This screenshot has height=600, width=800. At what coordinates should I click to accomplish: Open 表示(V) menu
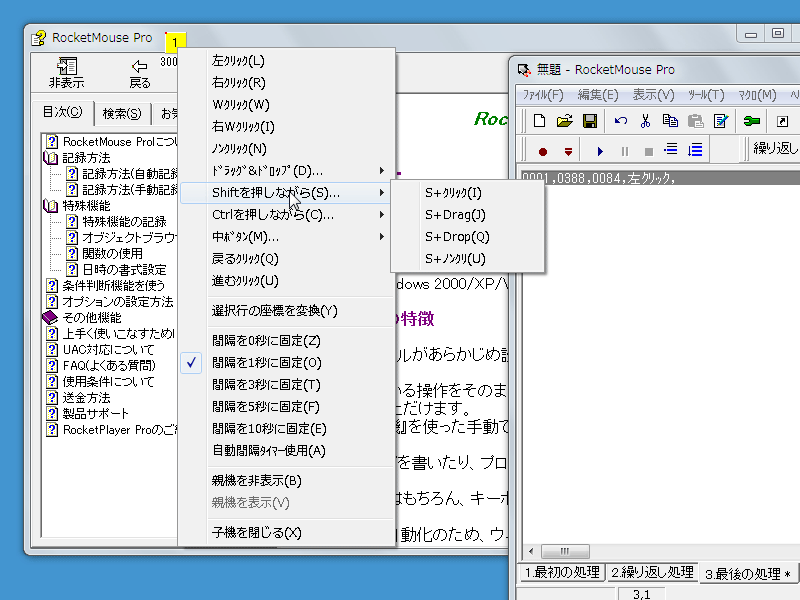point(654,95)
